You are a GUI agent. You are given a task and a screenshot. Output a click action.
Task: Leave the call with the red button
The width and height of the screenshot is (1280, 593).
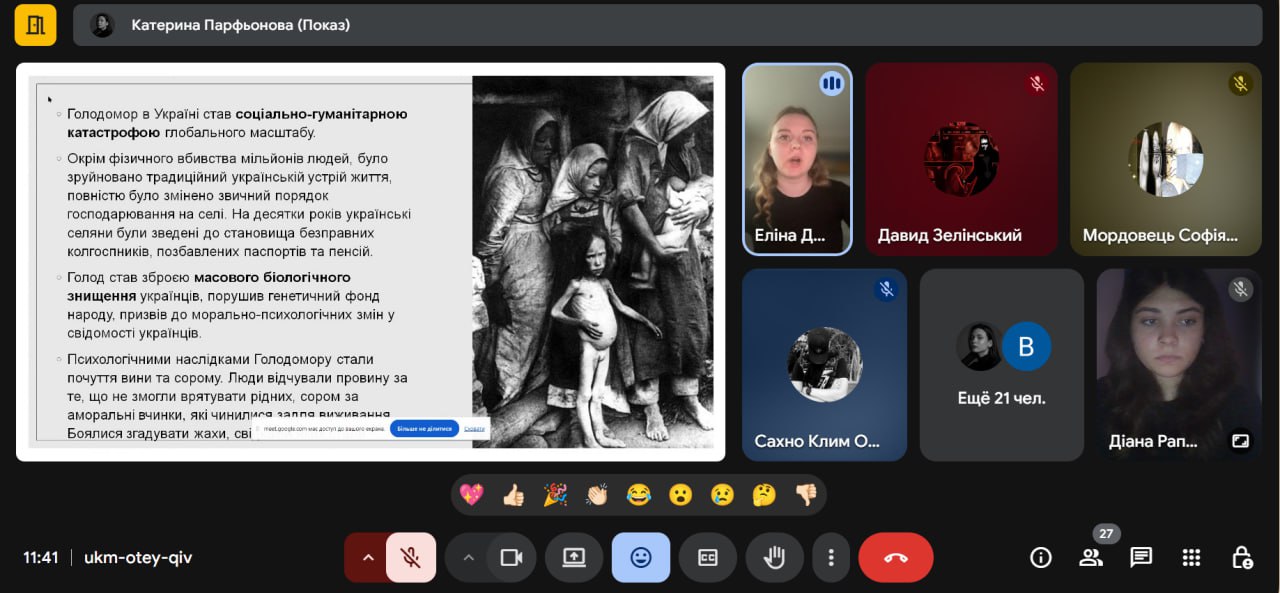[x=895, y=558]
